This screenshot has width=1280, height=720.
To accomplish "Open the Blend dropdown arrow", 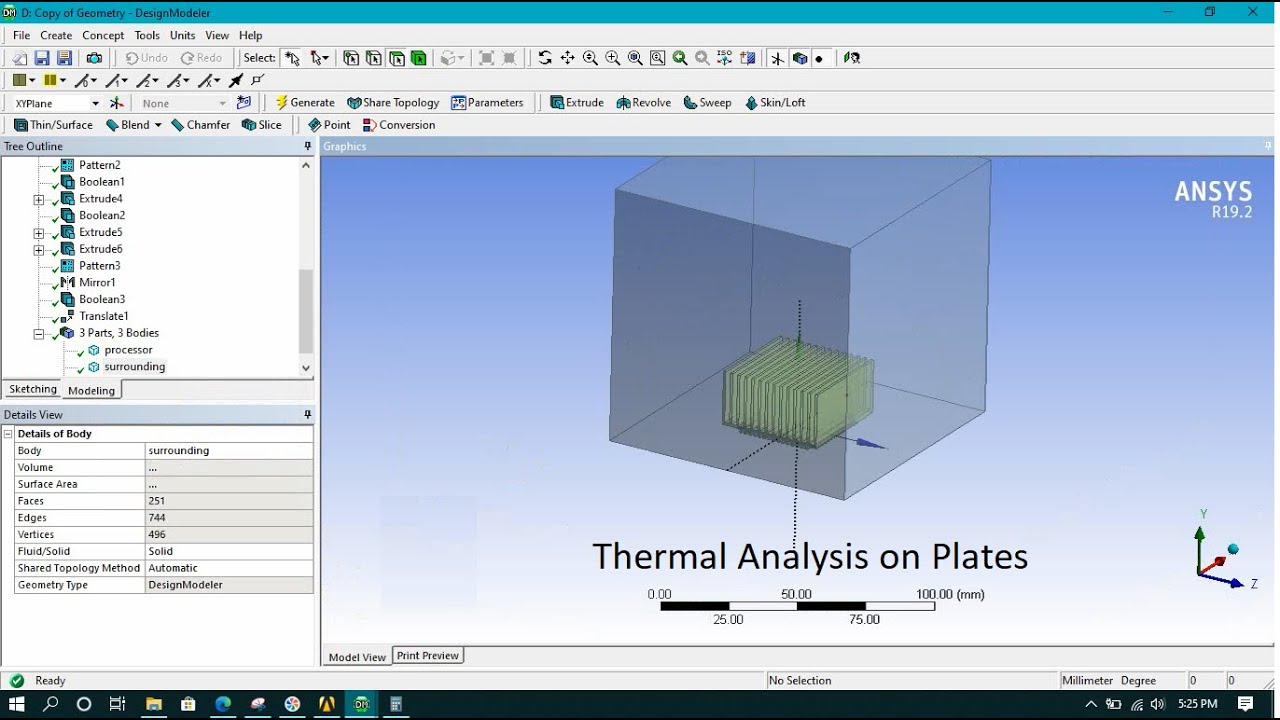I will click(x=156, y=125).
